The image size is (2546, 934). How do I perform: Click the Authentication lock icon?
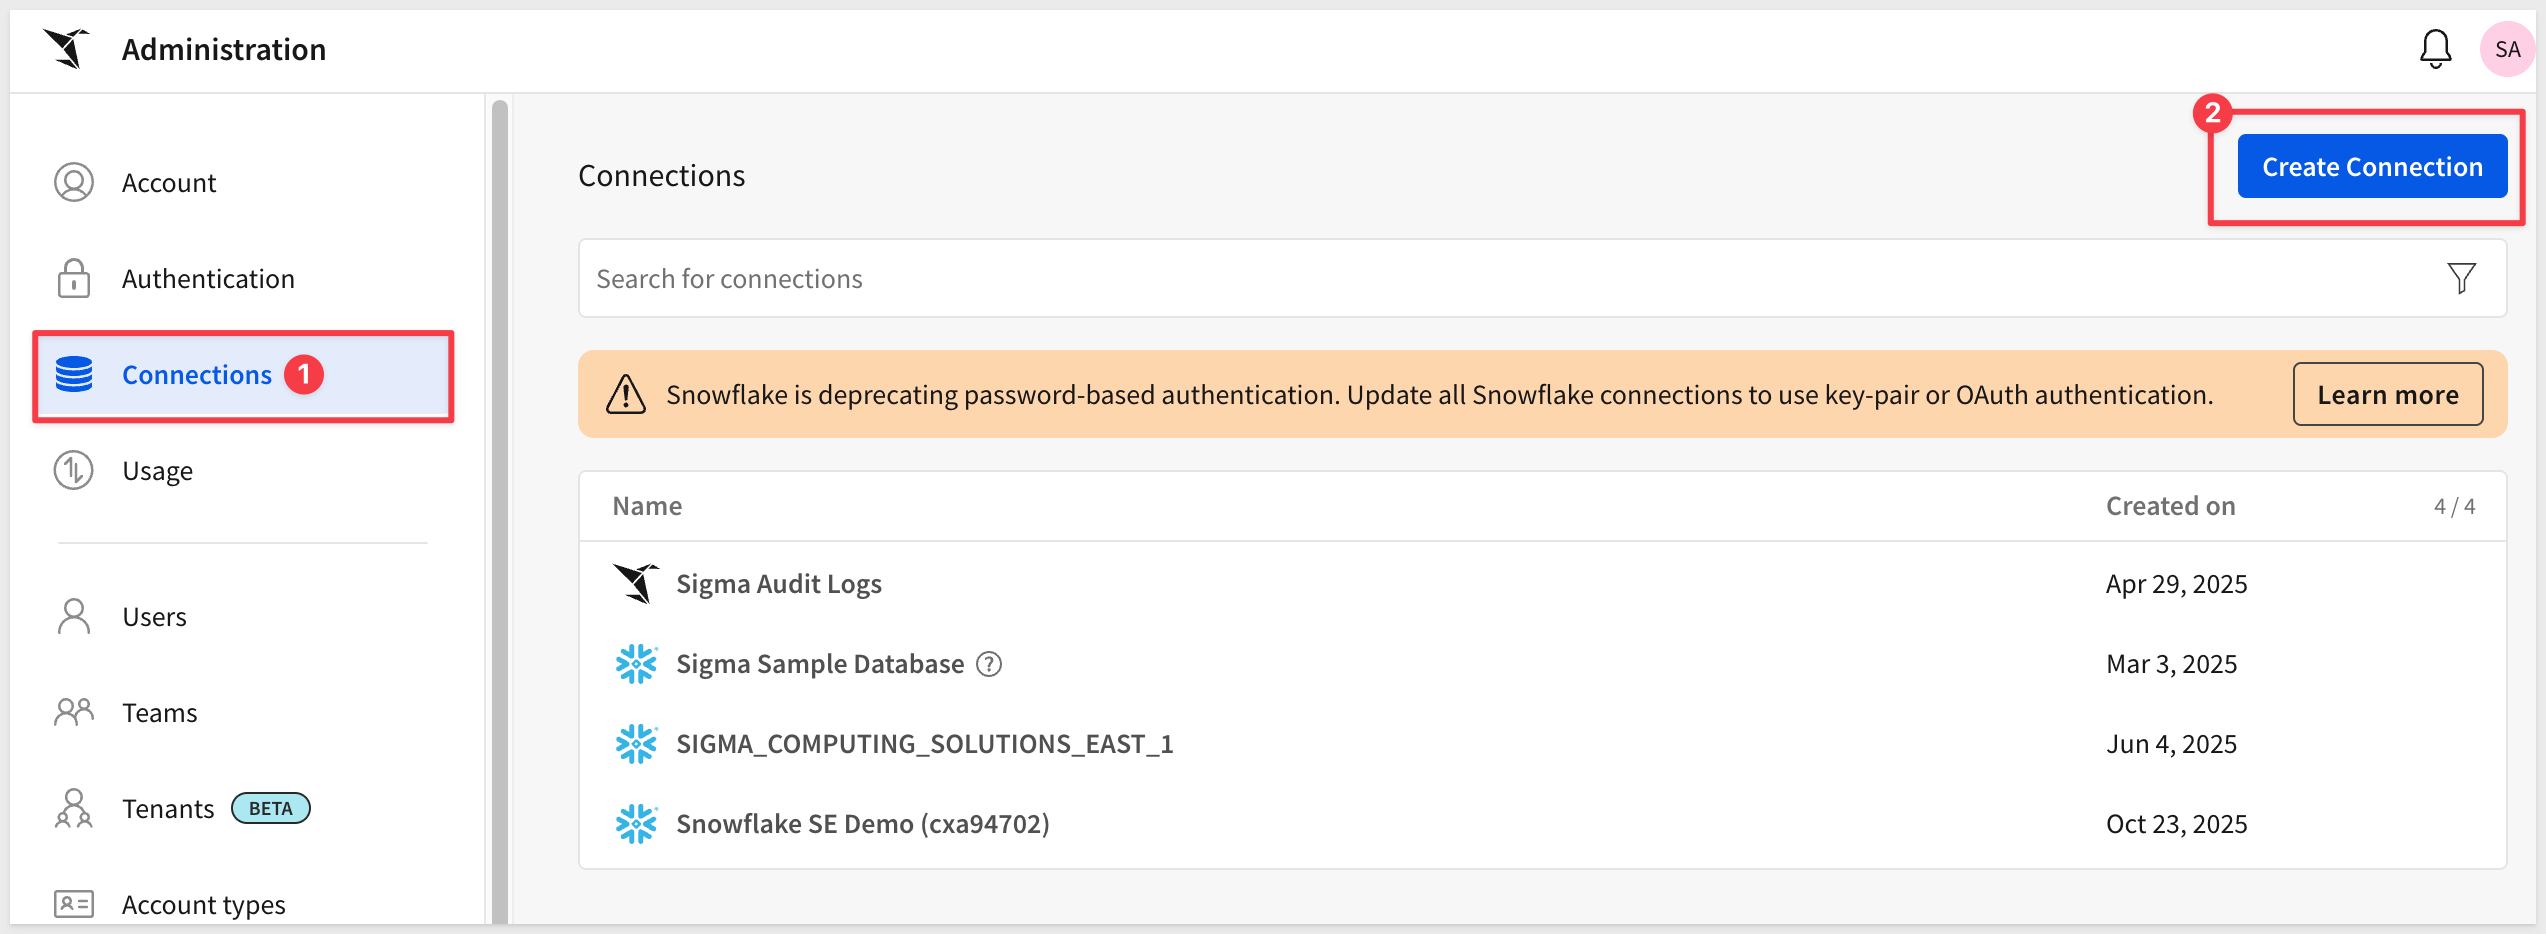pos(74,279)
